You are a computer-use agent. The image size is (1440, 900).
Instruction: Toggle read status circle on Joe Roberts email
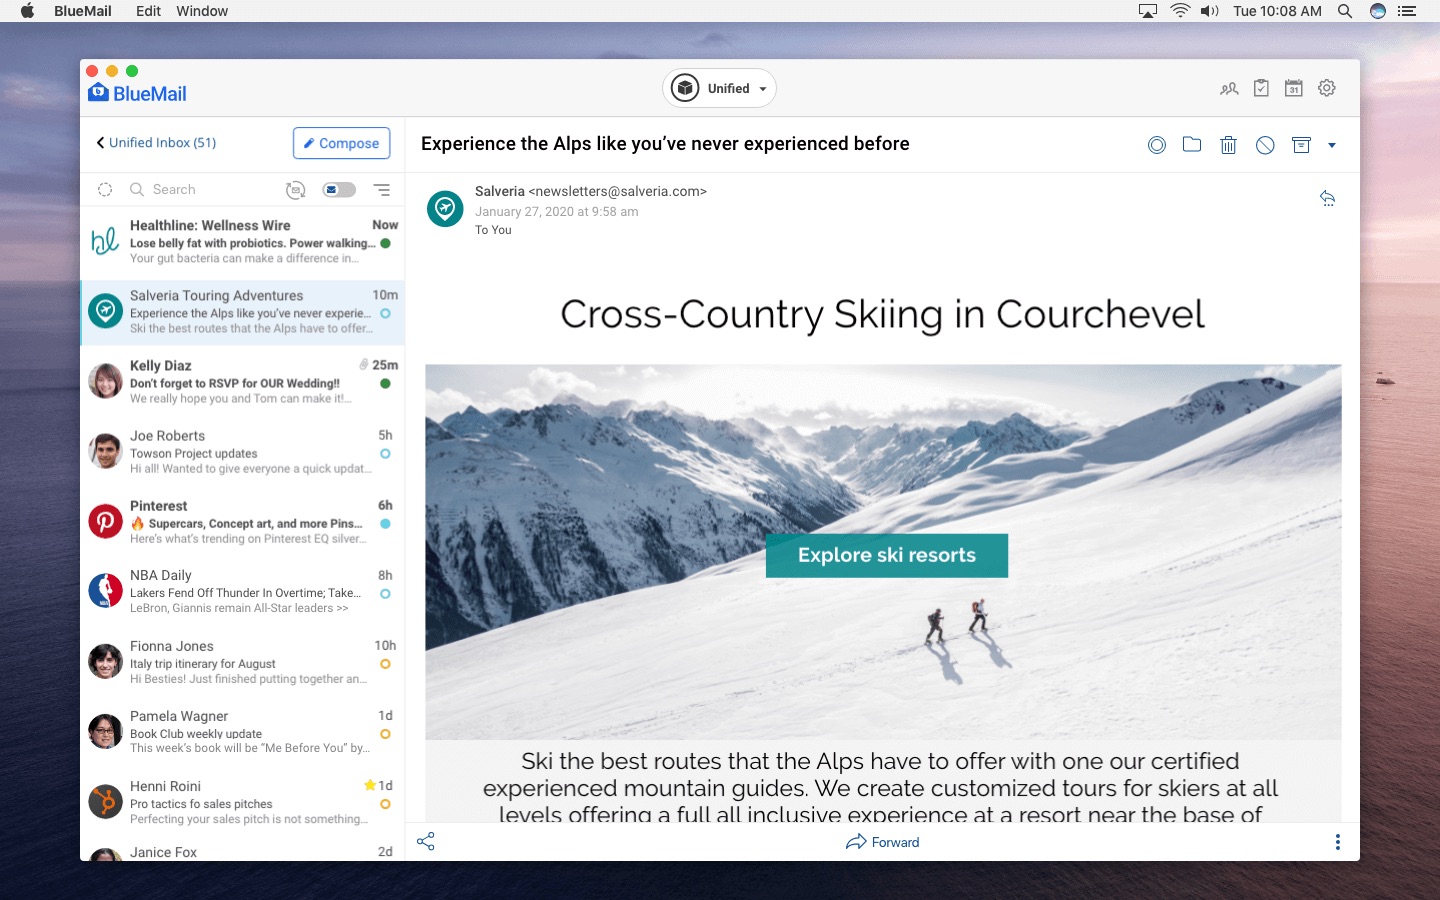pyautogui.click(x=385, y=453)
